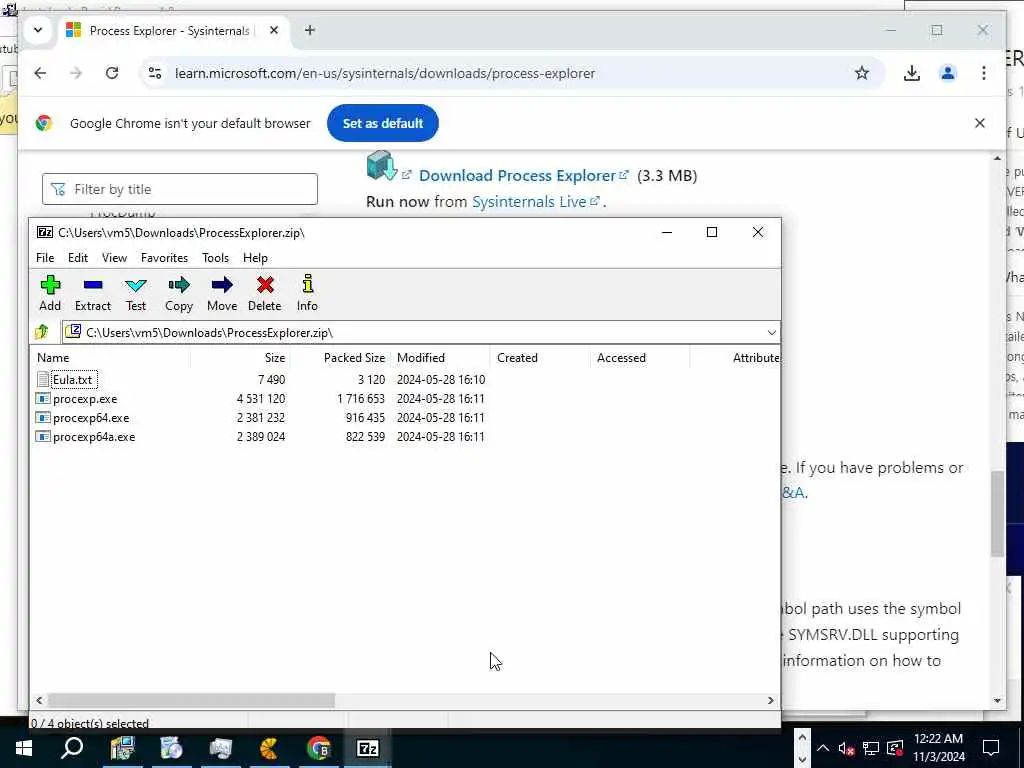Show hidden system tray icons
This screenshot has width=1024, height=768.
(x=823, y=748)
